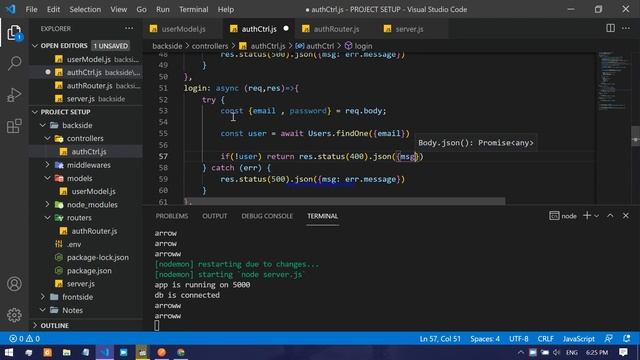The height and width of the screenshot is (360, 640).
Task: Open the Extensions view icon
Action: (x=14, y=126)
